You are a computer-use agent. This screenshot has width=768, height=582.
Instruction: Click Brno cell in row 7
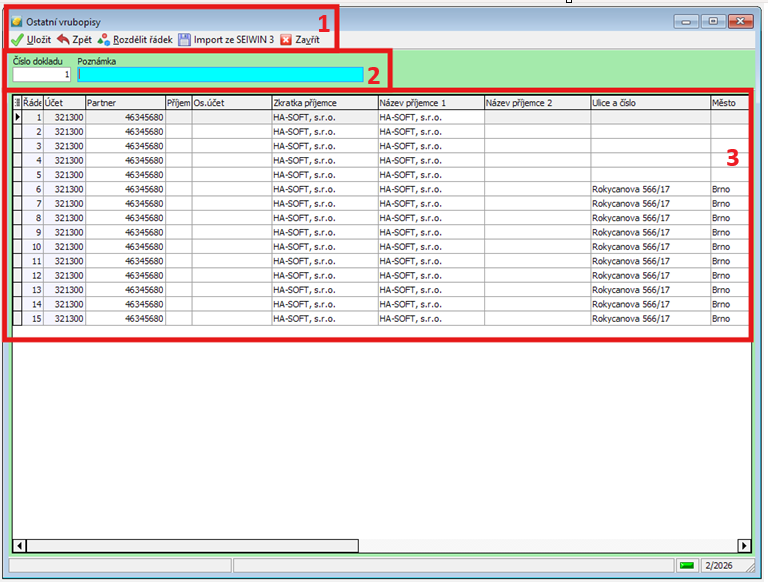point(730,203)
